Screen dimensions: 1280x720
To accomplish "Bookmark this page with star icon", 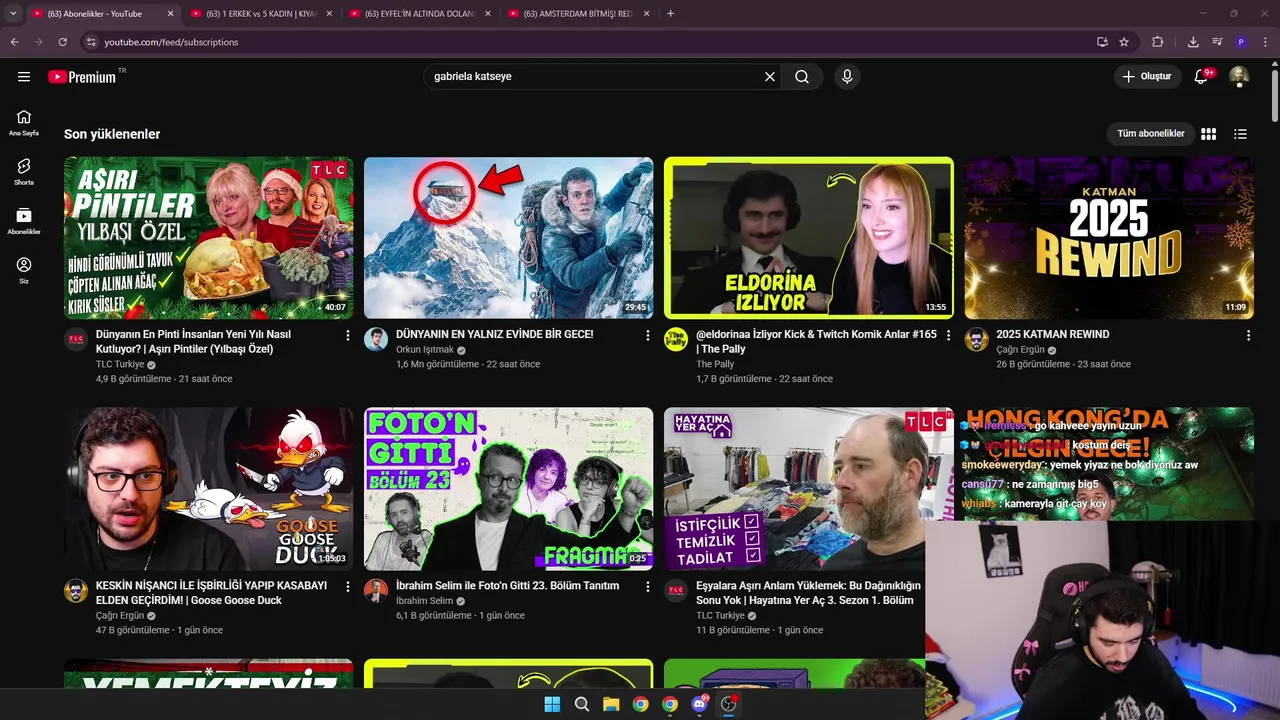I will (1124, 42).
